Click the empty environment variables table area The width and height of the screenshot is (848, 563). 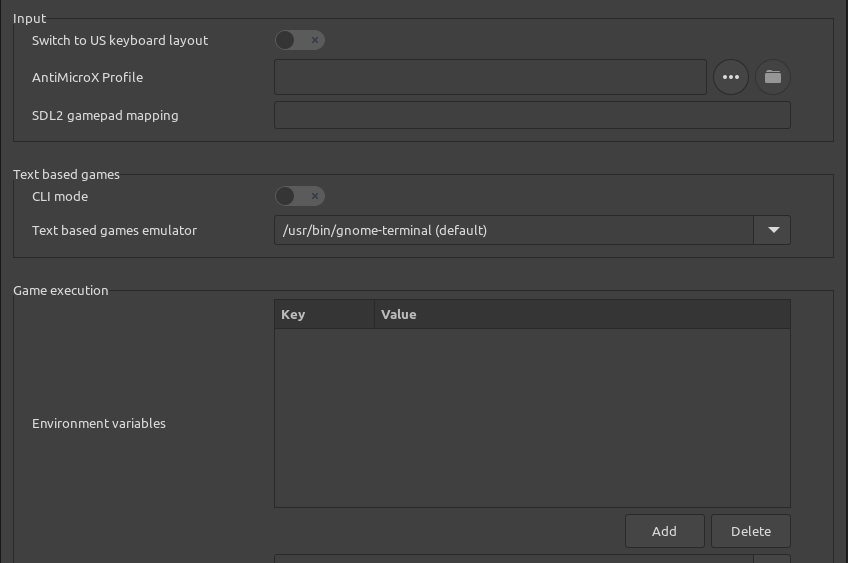[532, 417]
